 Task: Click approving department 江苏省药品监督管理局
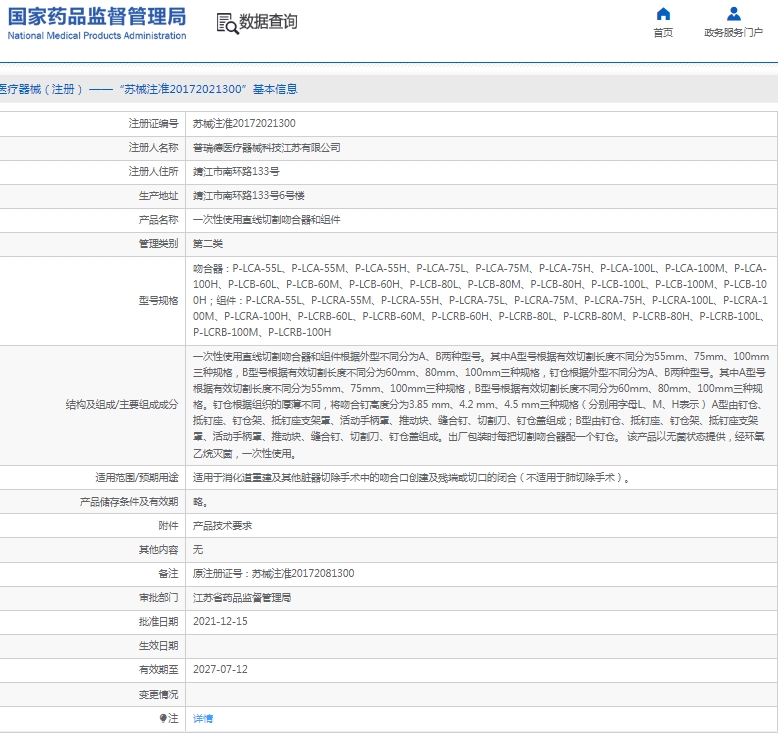click(242, 598)
